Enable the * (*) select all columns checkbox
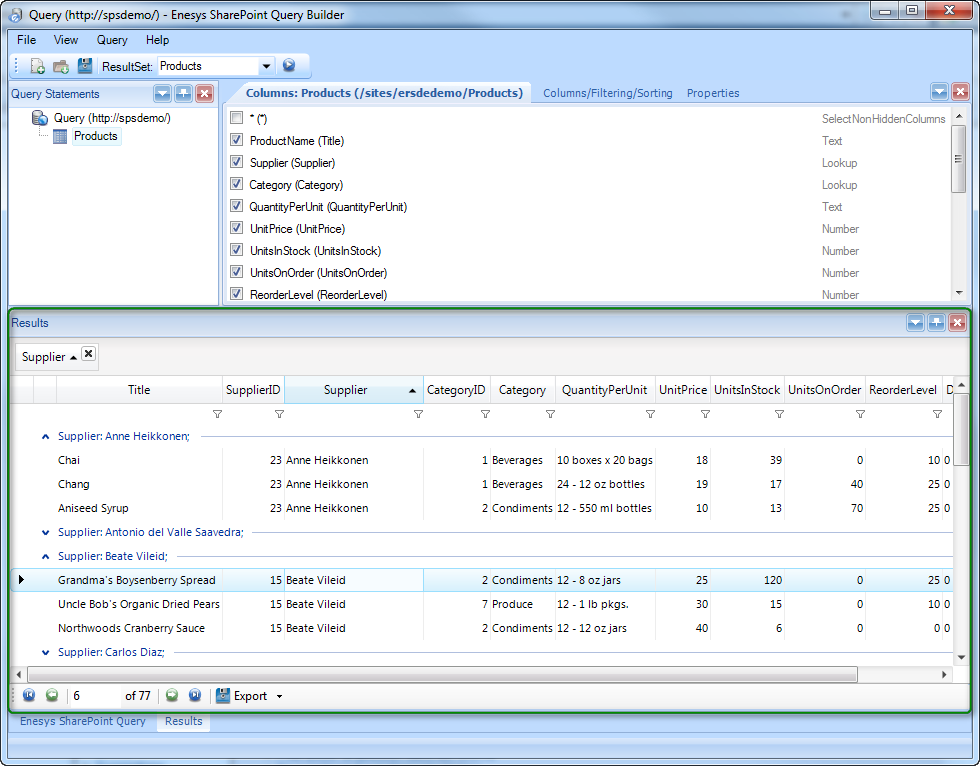This screenshot has height=766, width=980. tap(237, 119)
